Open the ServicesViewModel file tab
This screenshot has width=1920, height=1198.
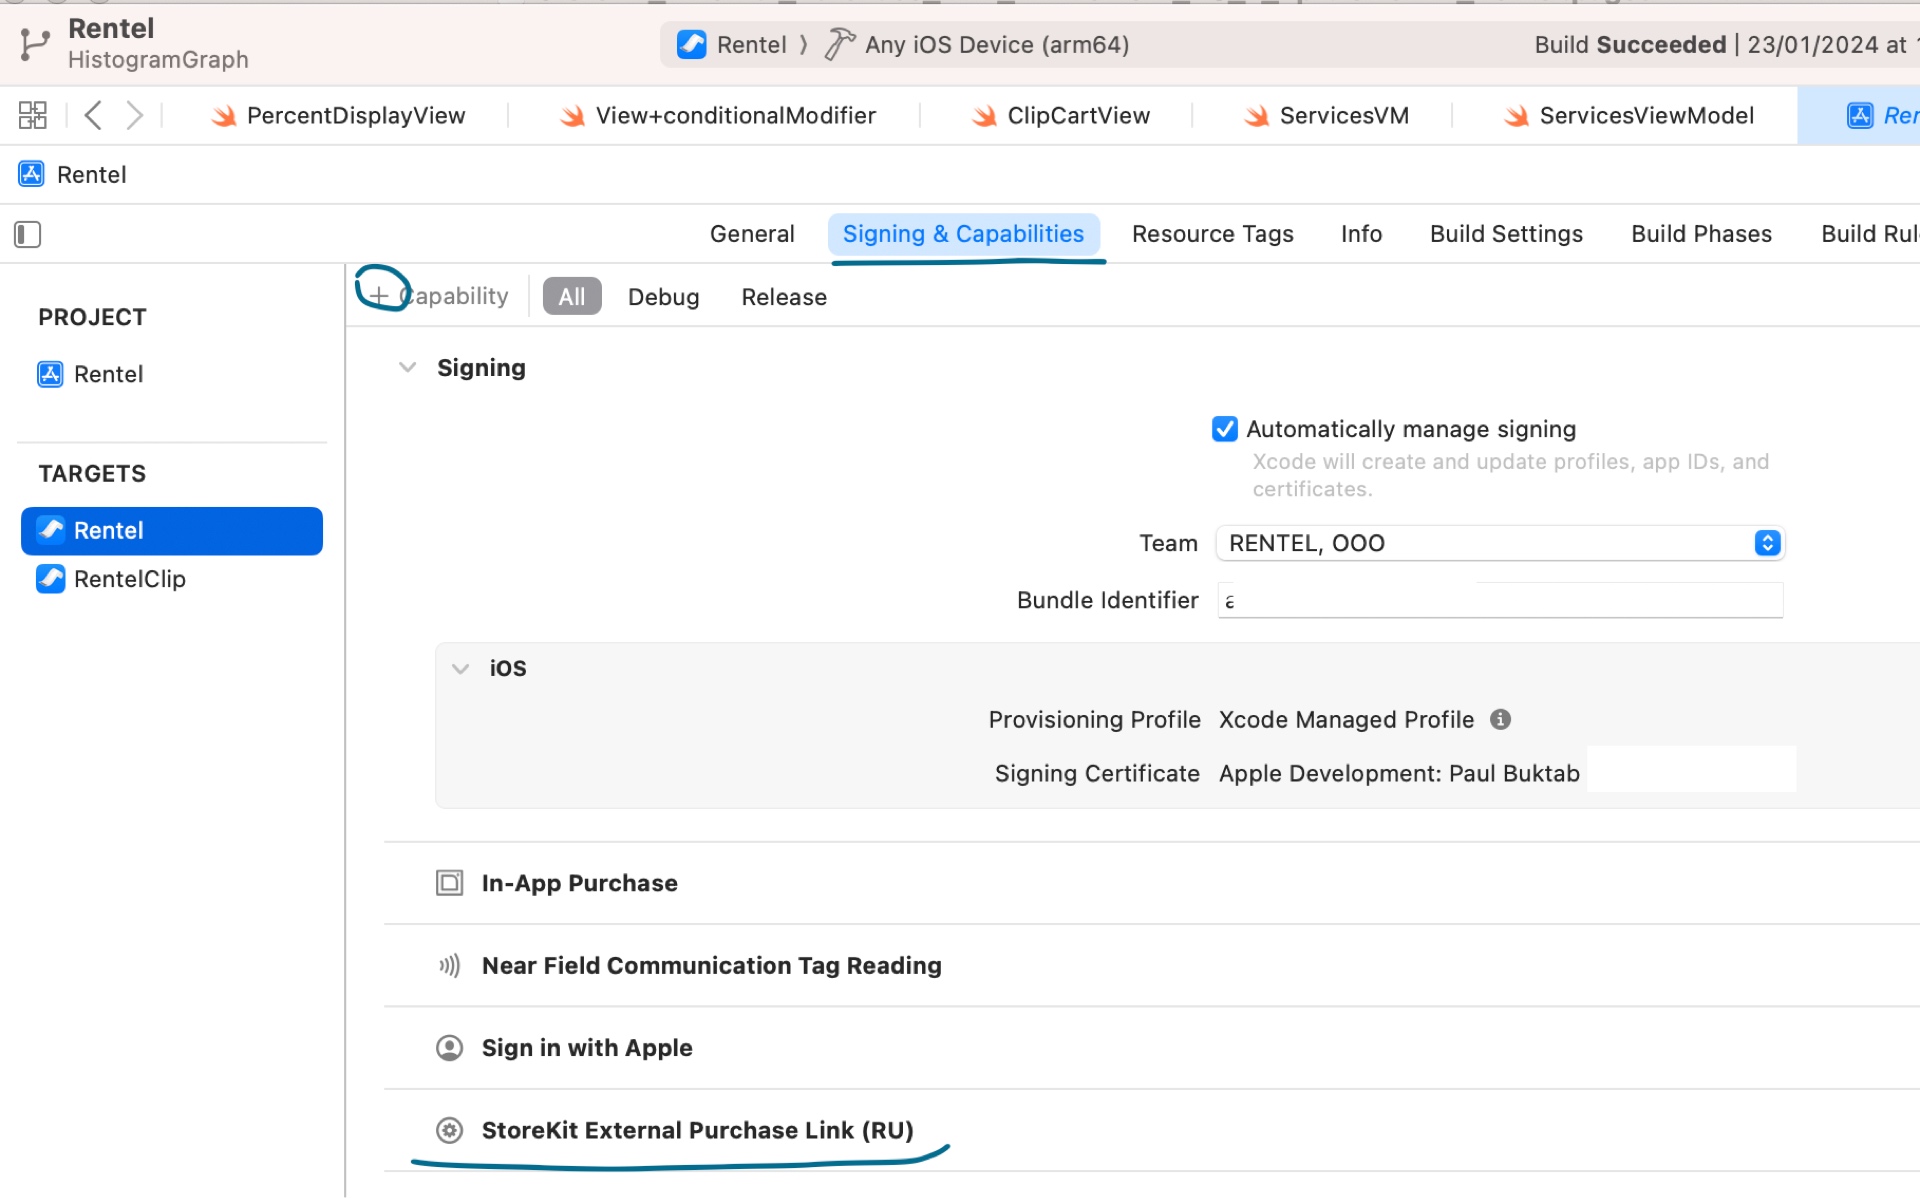point(1646,115)
